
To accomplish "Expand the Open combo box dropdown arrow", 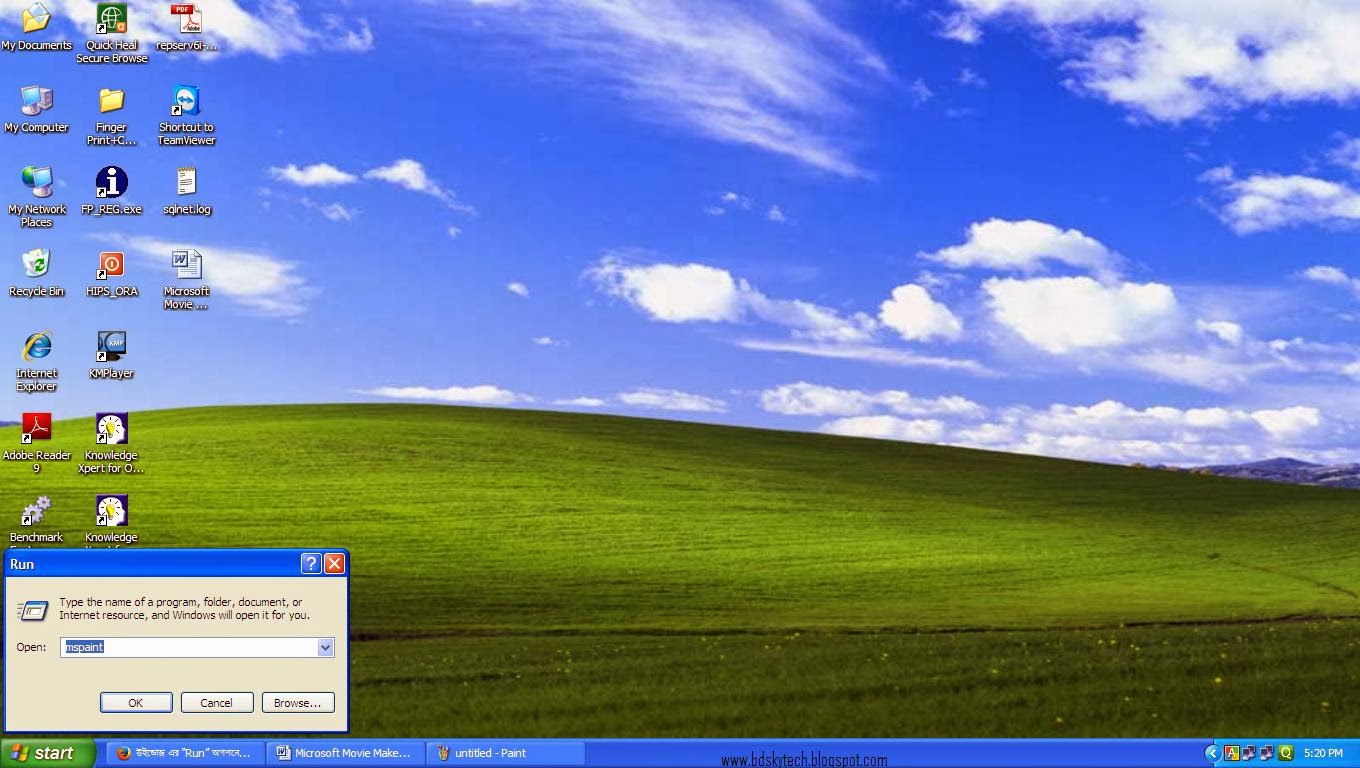I will click(x=325, y=647).
